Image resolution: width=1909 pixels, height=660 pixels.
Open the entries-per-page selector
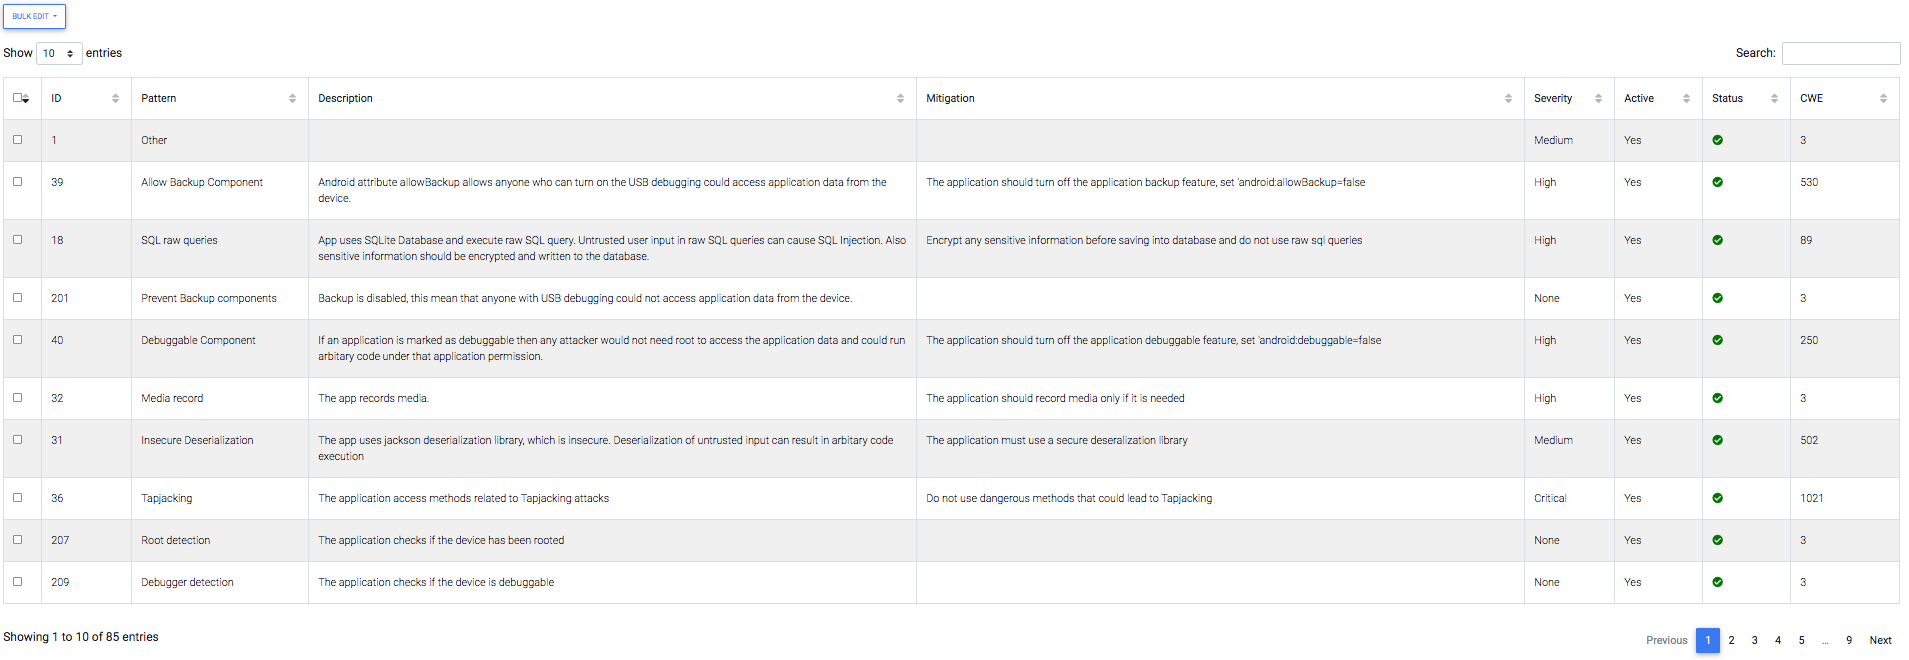(59, 53)
